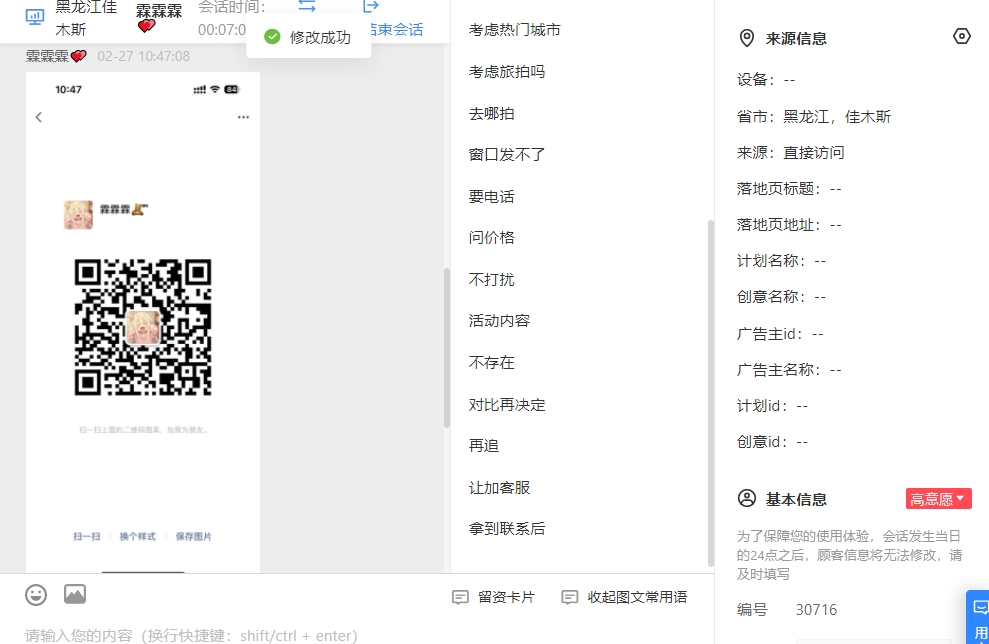Screen dimensions: 989x644
Task: Select quick phrase 窗口发不了
Action: click(x=506, y=155)
